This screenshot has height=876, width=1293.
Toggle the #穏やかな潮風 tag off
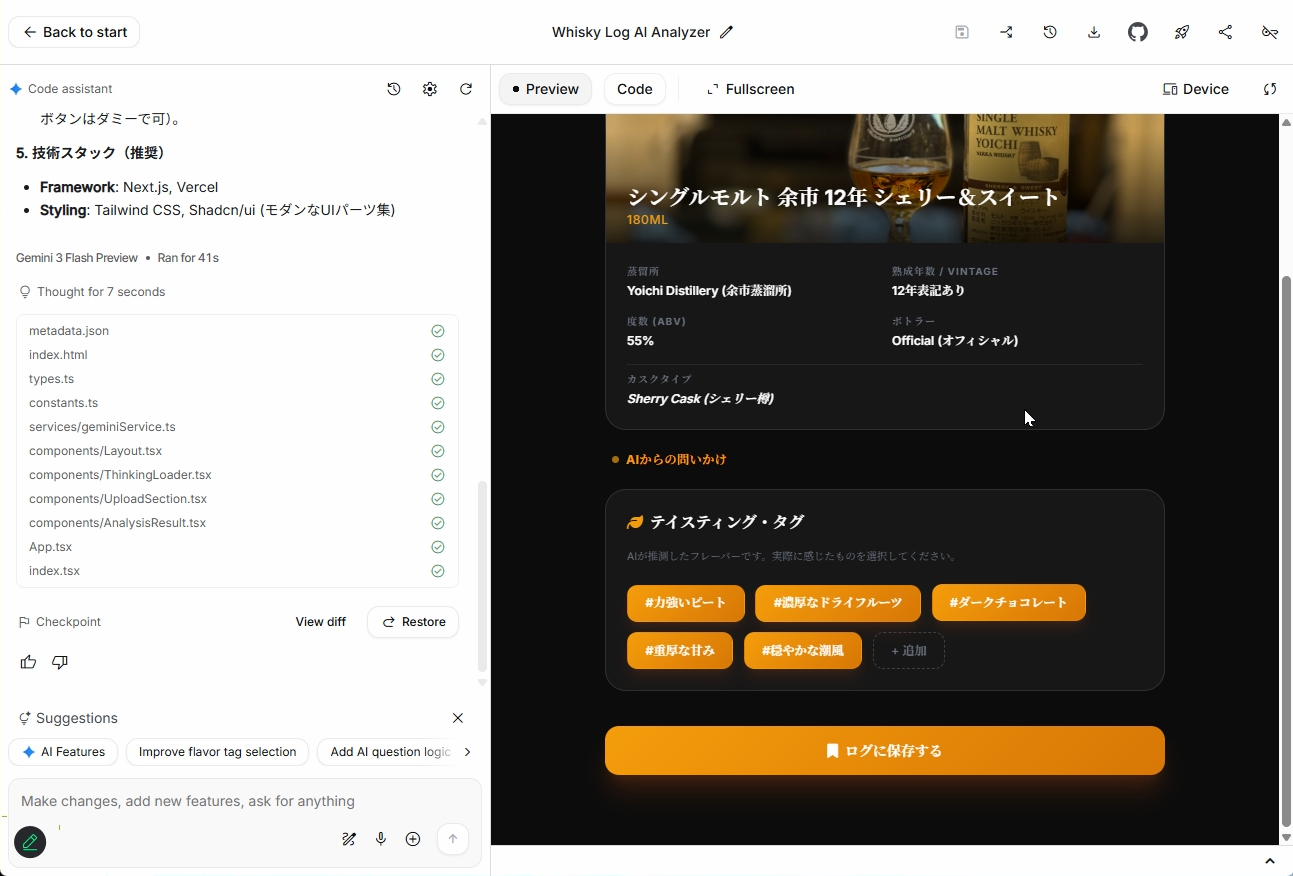click(802, 650)
